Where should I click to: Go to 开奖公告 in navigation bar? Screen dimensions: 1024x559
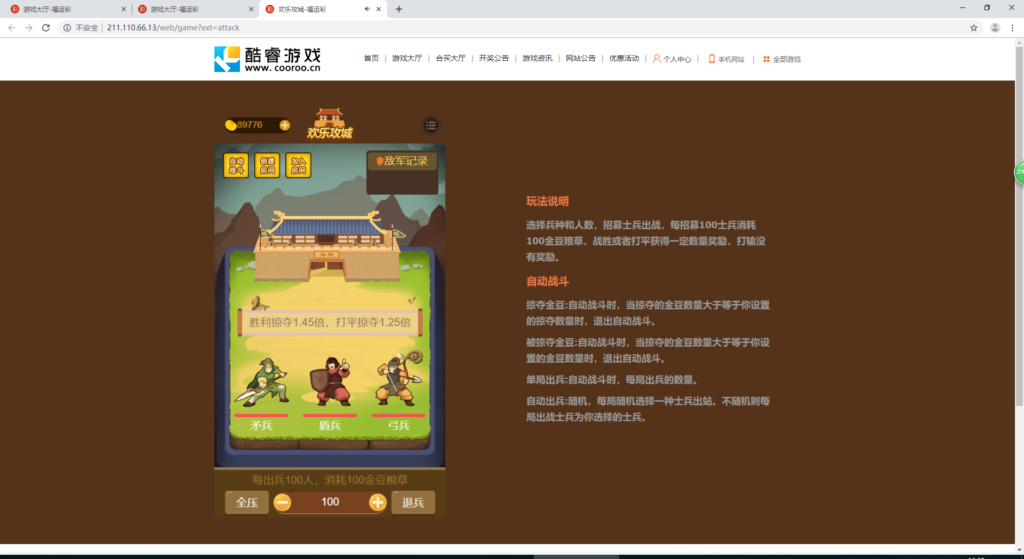494,59
